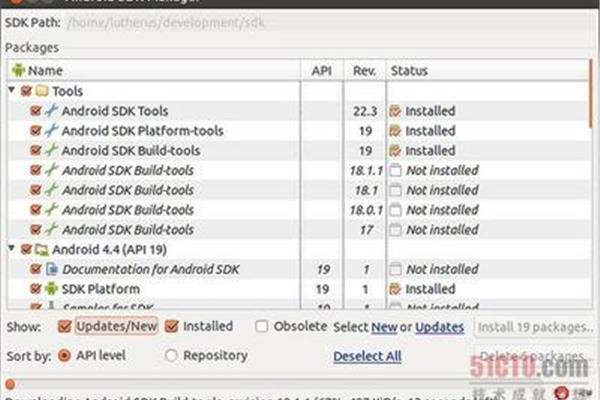The width and height of the screenshot is (600, 400).
Task: Uncheck Build-tools revision 17 checkbox
Action: click(x=36, y=230)
